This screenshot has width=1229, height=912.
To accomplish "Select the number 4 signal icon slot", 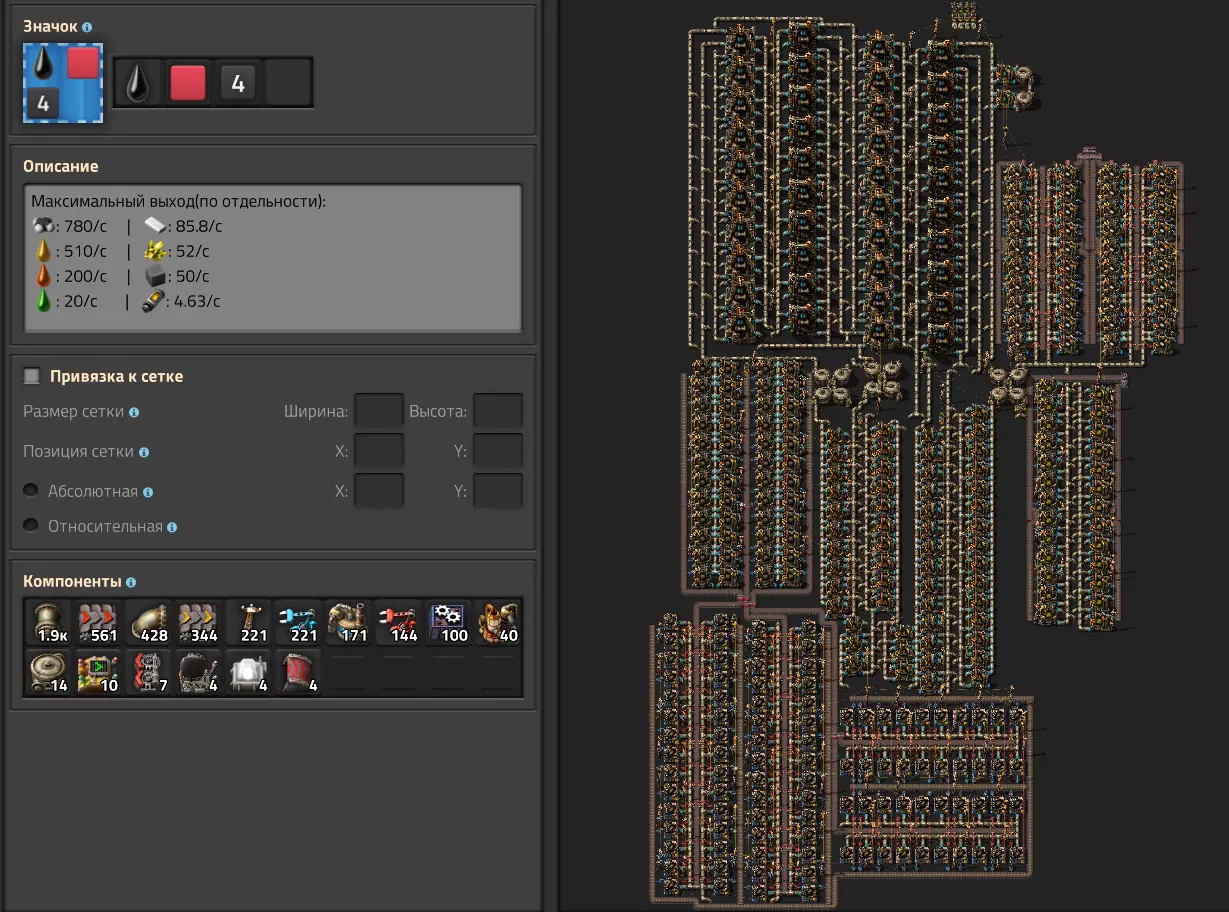I will pyautogui.click(x=238, y=82).
